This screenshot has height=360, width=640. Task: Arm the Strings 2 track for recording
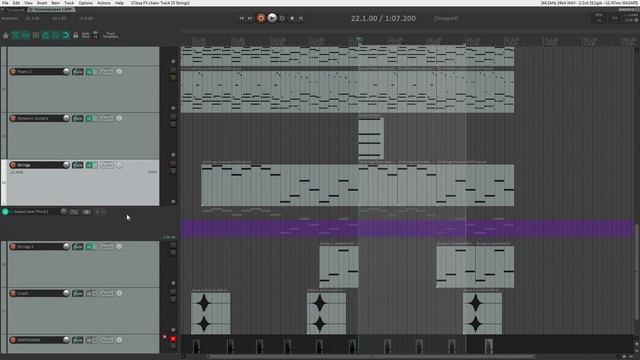pyautogui.click(x=13, y=247)
